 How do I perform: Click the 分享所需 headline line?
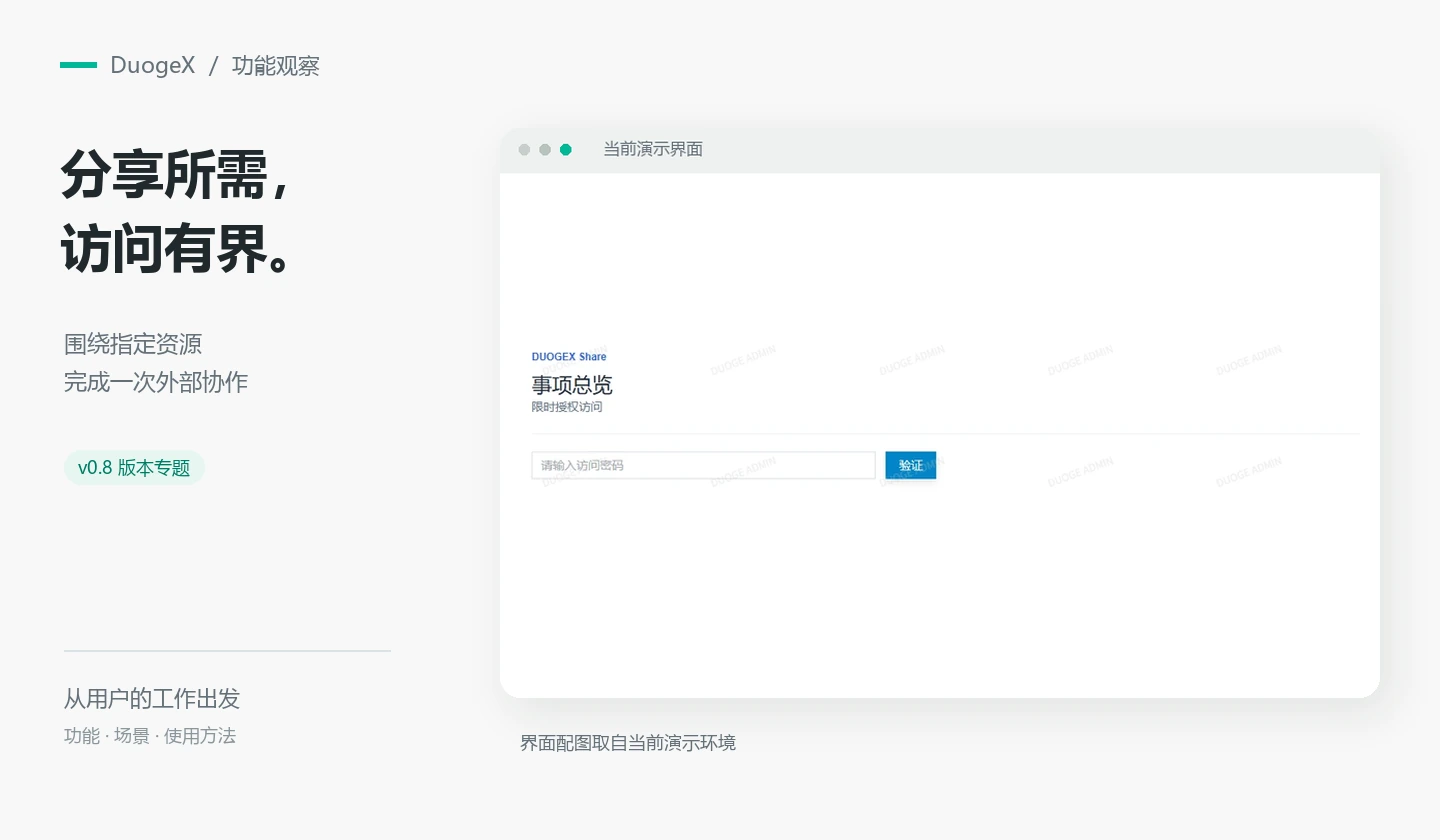click(x=176, y=176)
